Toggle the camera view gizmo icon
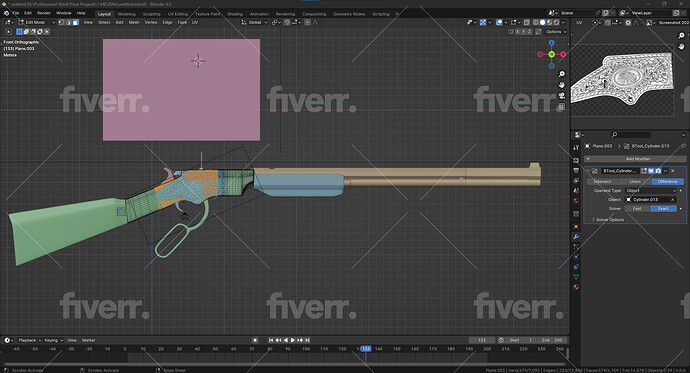The image size is (690, 373). tap(562, 96)
